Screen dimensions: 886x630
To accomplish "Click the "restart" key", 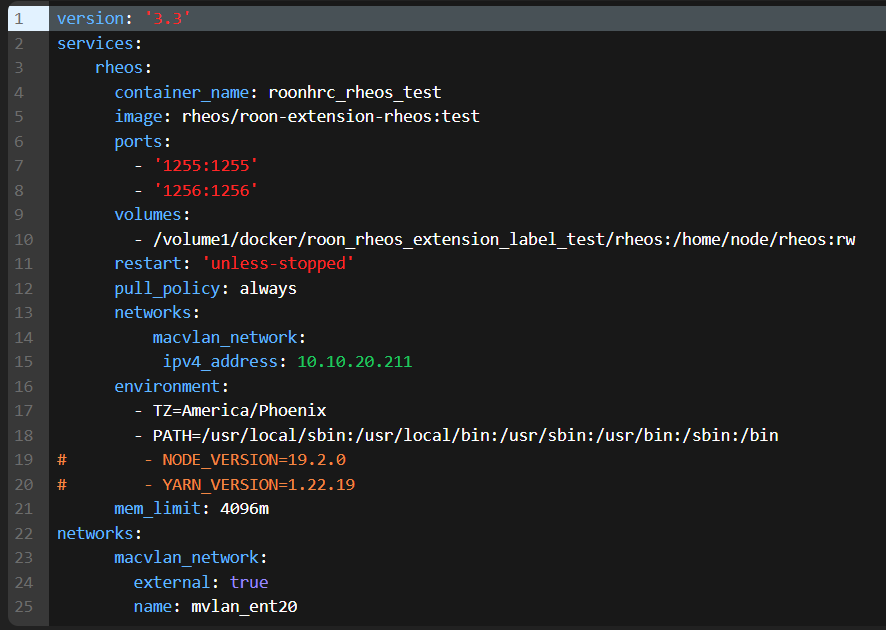I will click(x=148, y=264).
